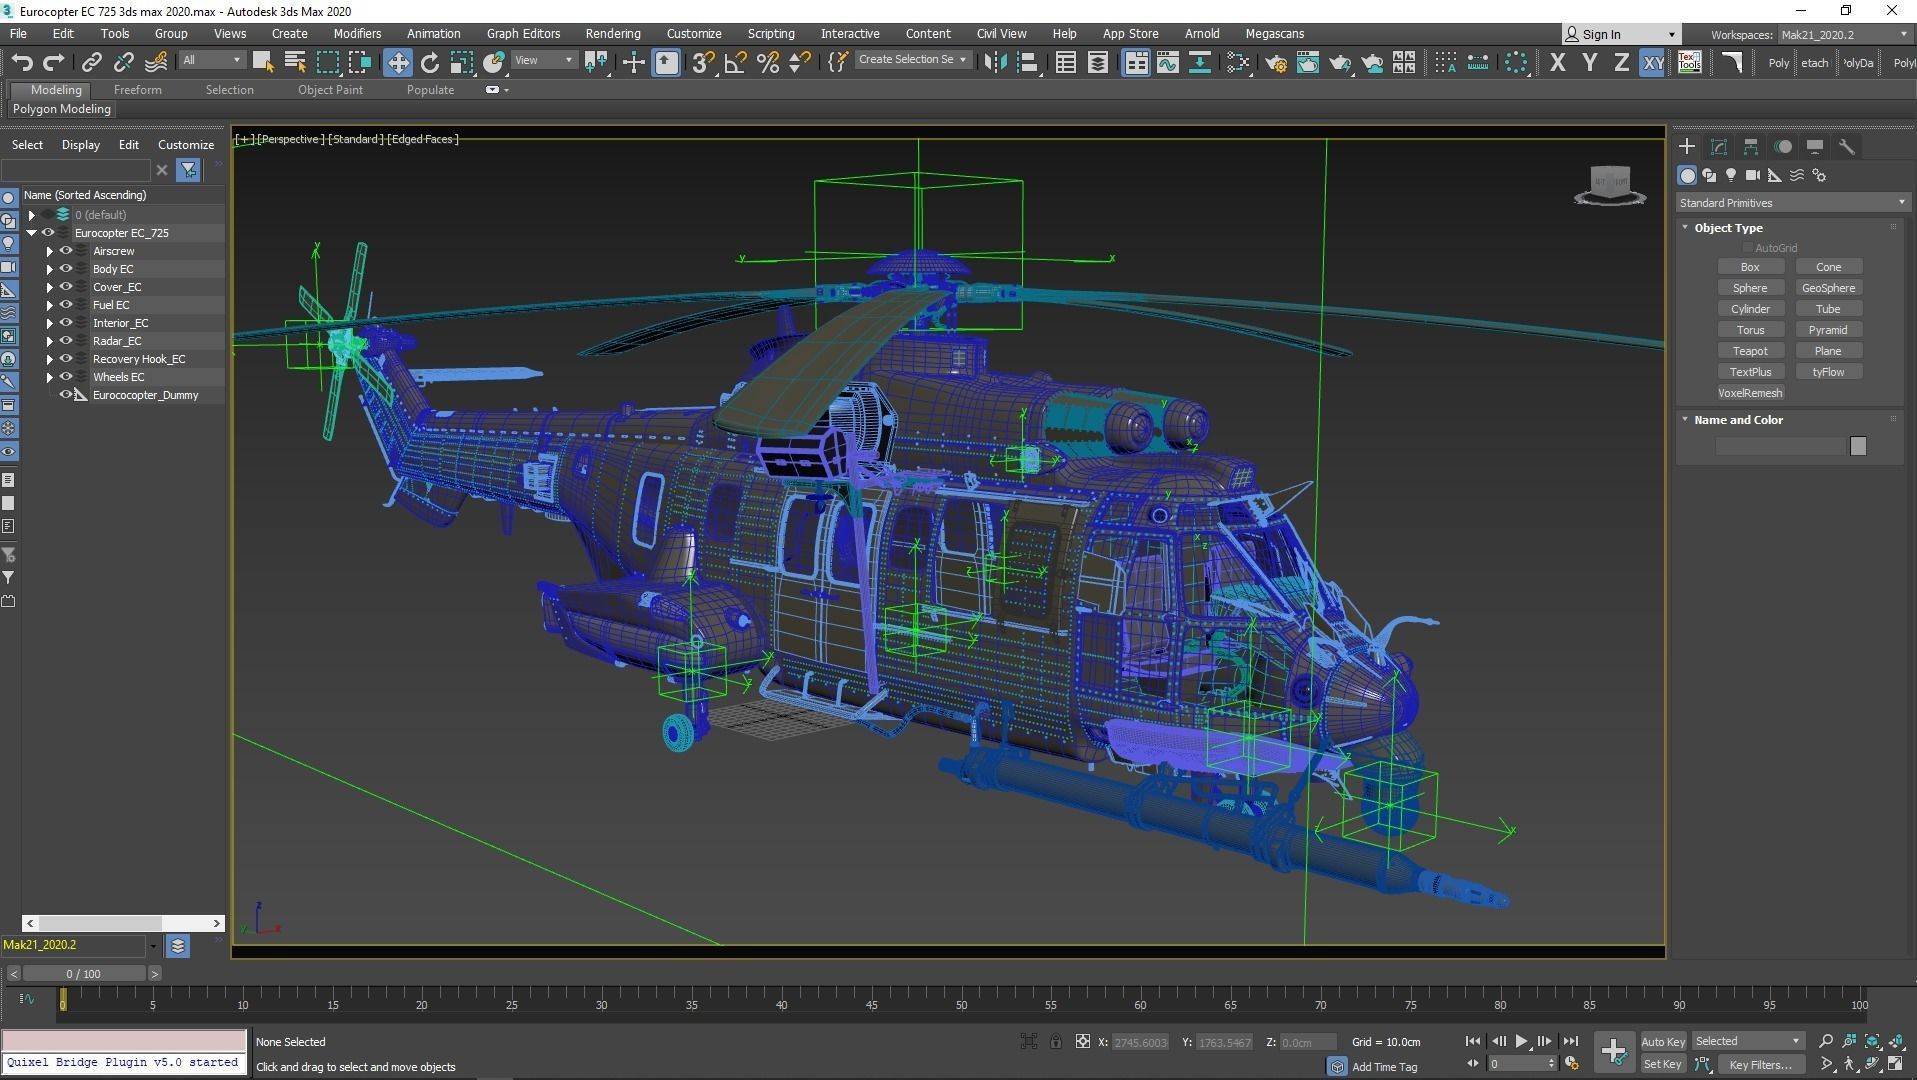Screen dimensions: 1917x1080
Task: Click the time slider showing 0 / 100
Action: (x=84, y=974)
